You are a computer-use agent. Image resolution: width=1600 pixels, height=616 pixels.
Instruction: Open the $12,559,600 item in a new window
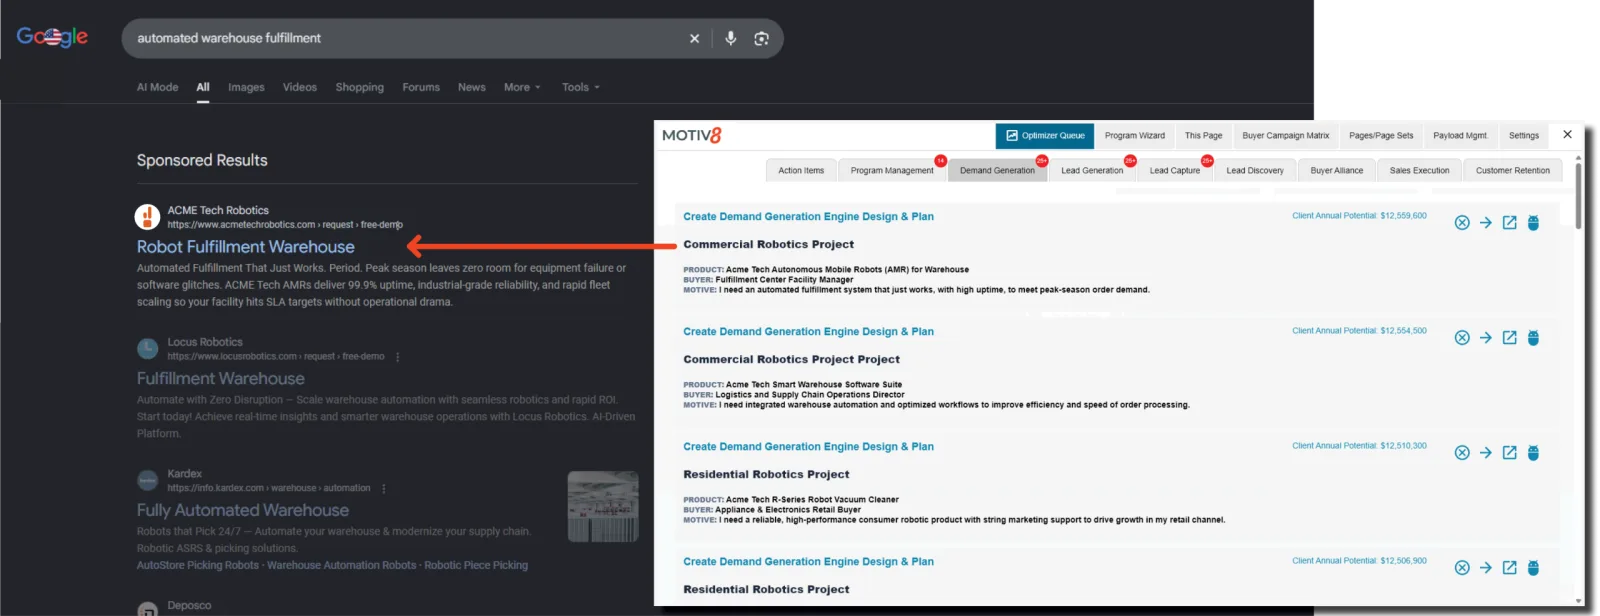tap(1510, 223)
